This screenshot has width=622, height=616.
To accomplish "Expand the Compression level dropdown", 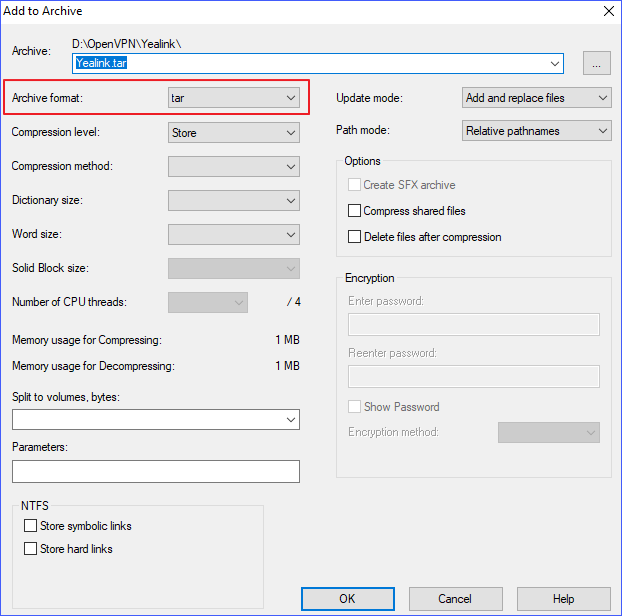I will coord(234,133).
